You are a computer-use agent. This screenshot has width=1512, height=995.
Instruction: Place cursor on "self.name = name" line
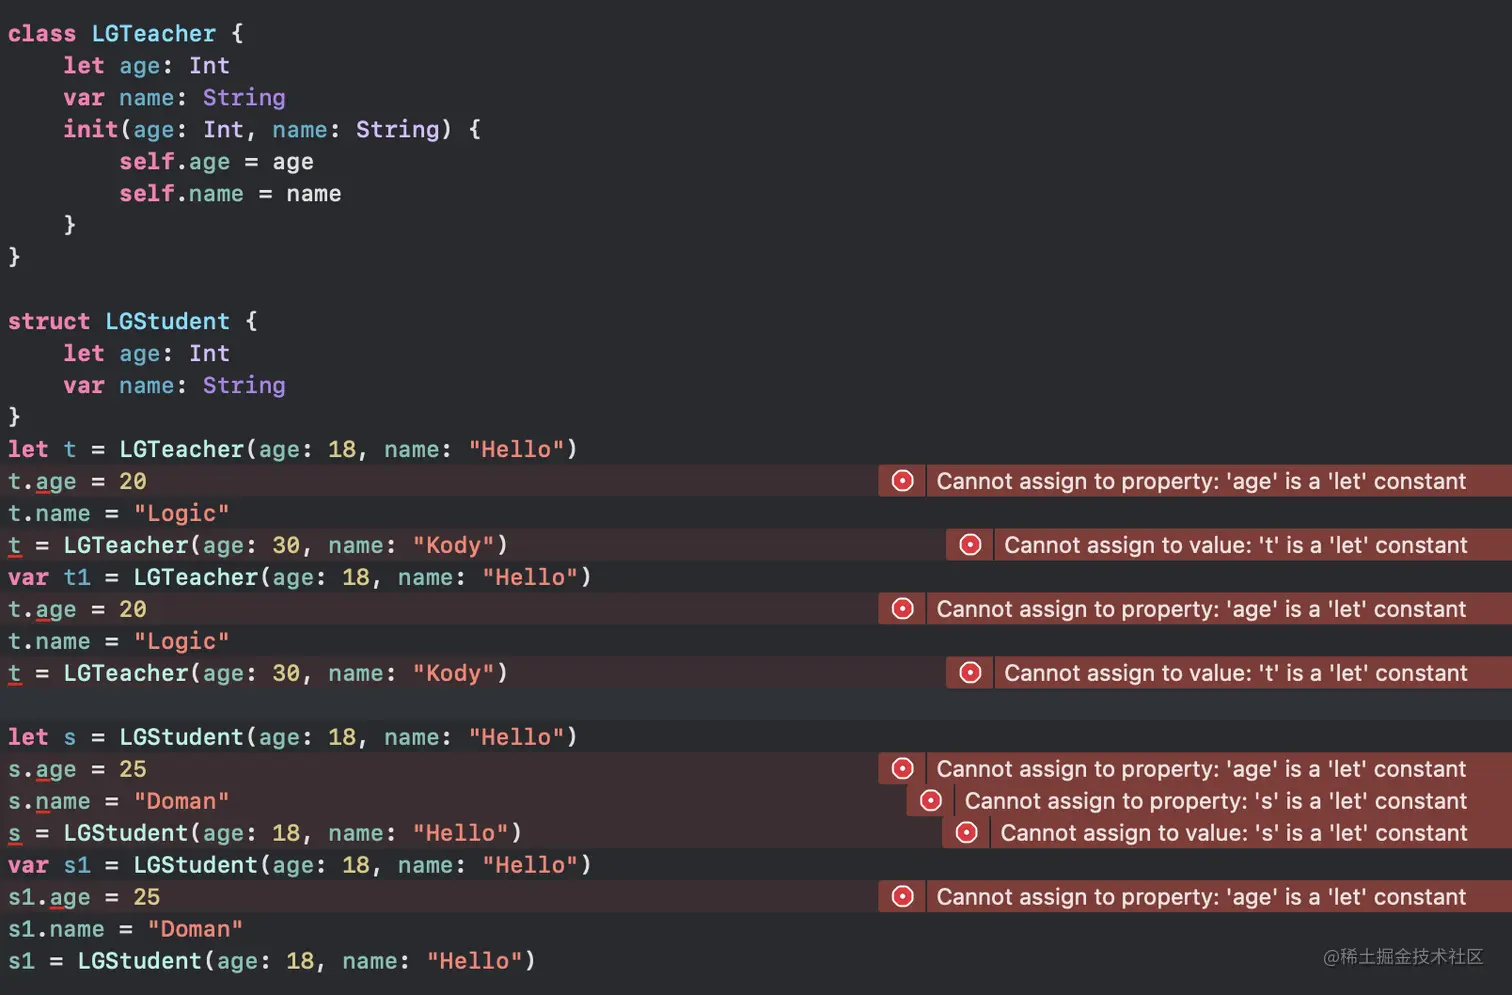pyautogui.click(x=230, y=193)
